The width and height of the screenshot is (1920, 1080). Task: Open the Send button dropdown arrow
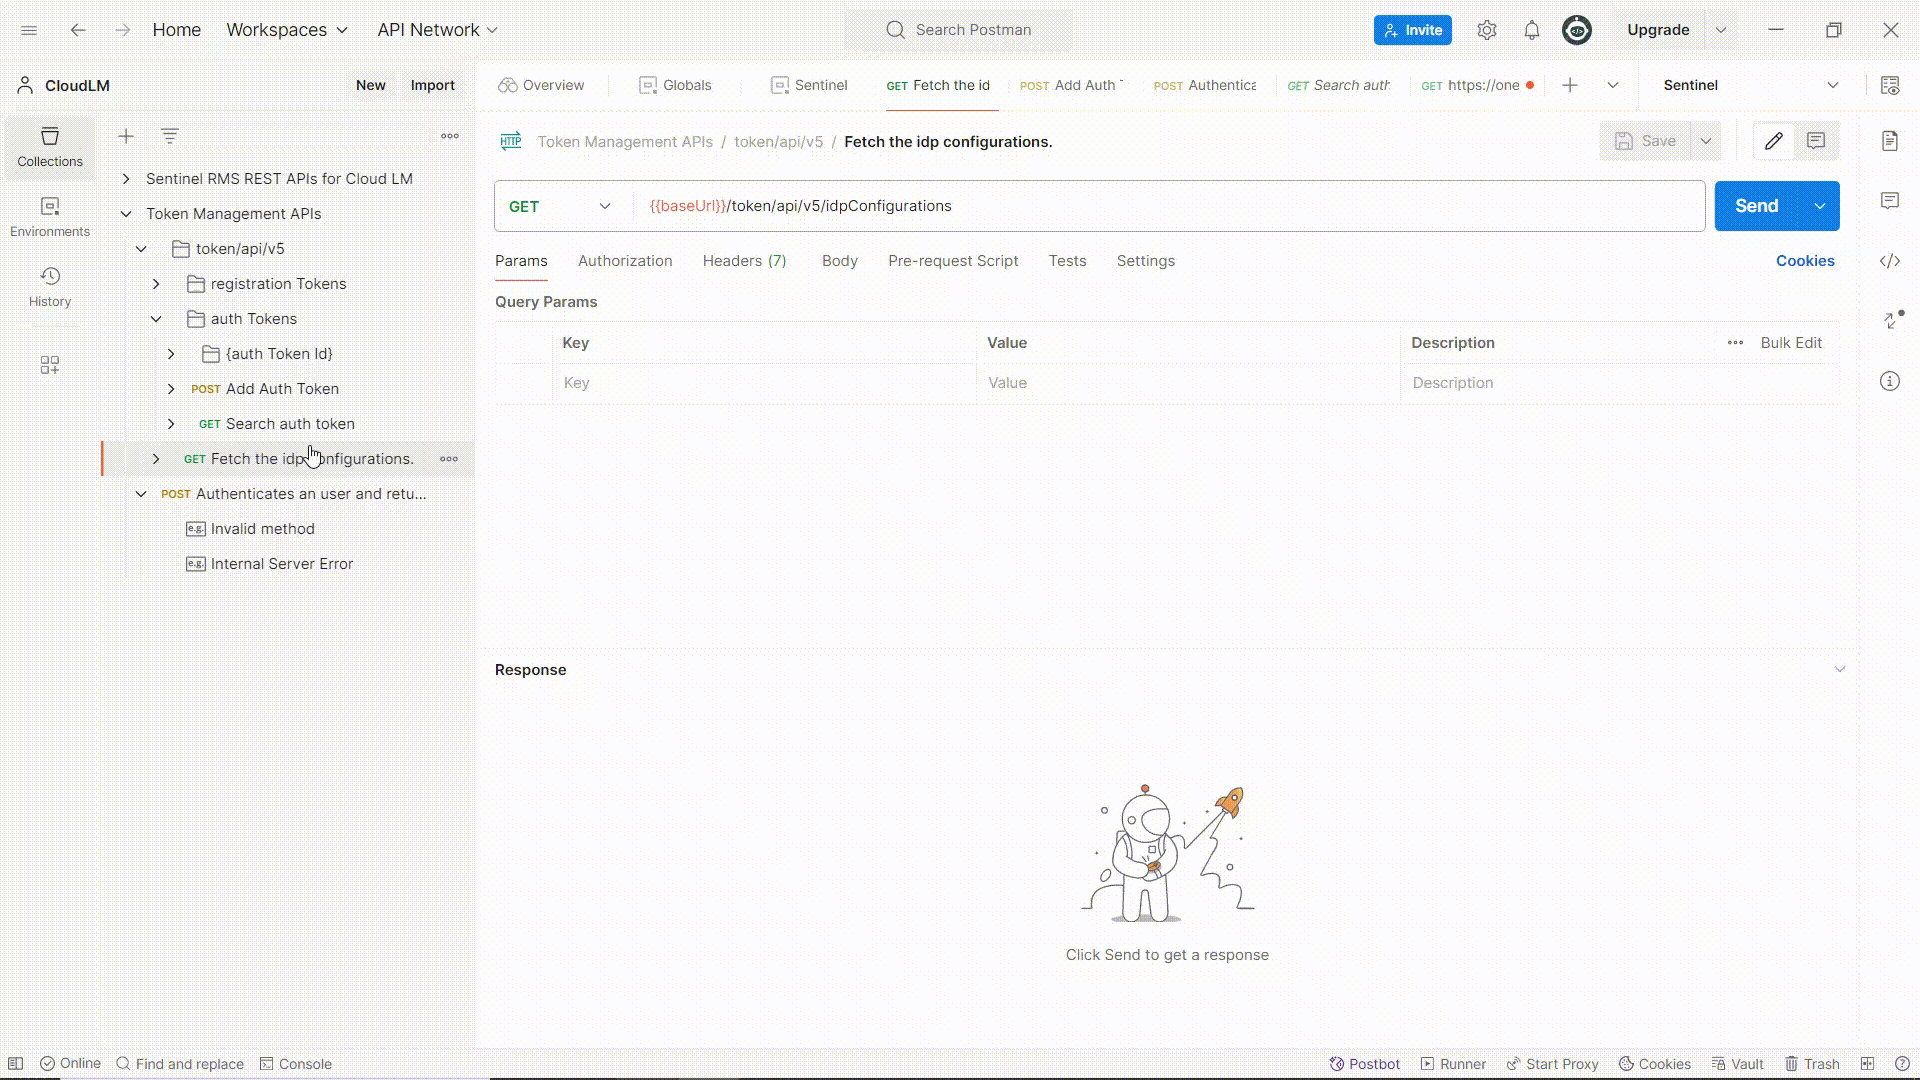(x=1820, y=206)
